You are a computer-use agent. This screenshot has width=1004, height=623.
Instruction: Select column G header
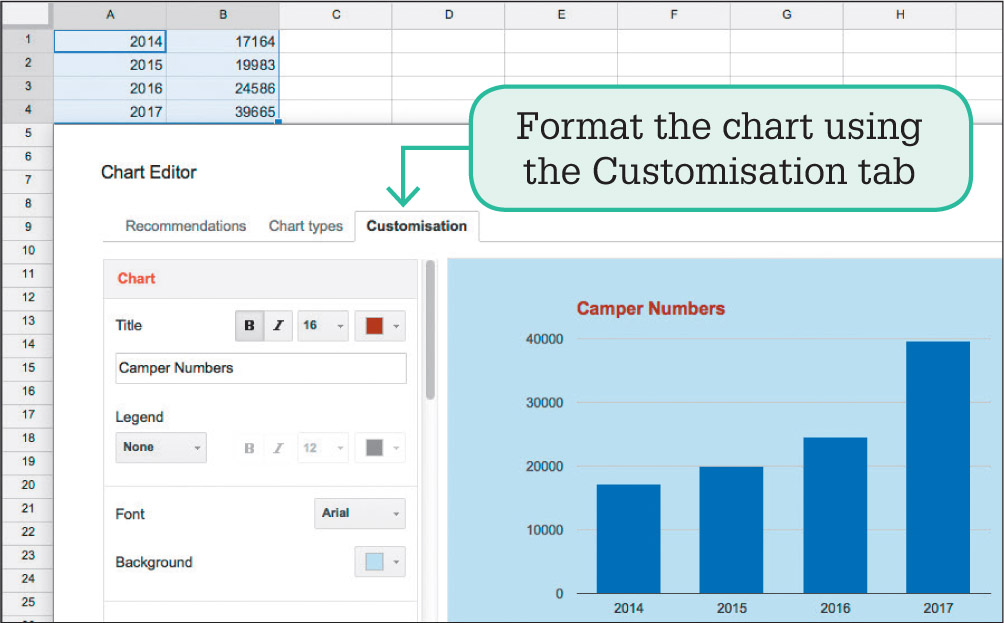(786, 15)
